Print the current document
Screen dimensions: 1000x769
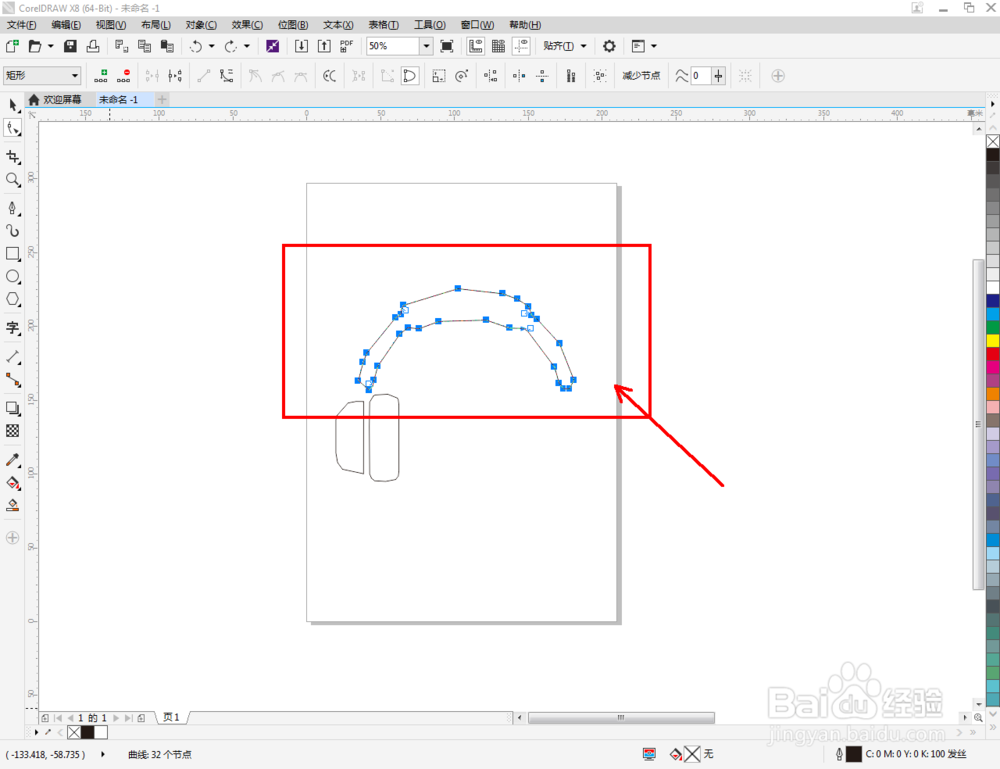93,46
